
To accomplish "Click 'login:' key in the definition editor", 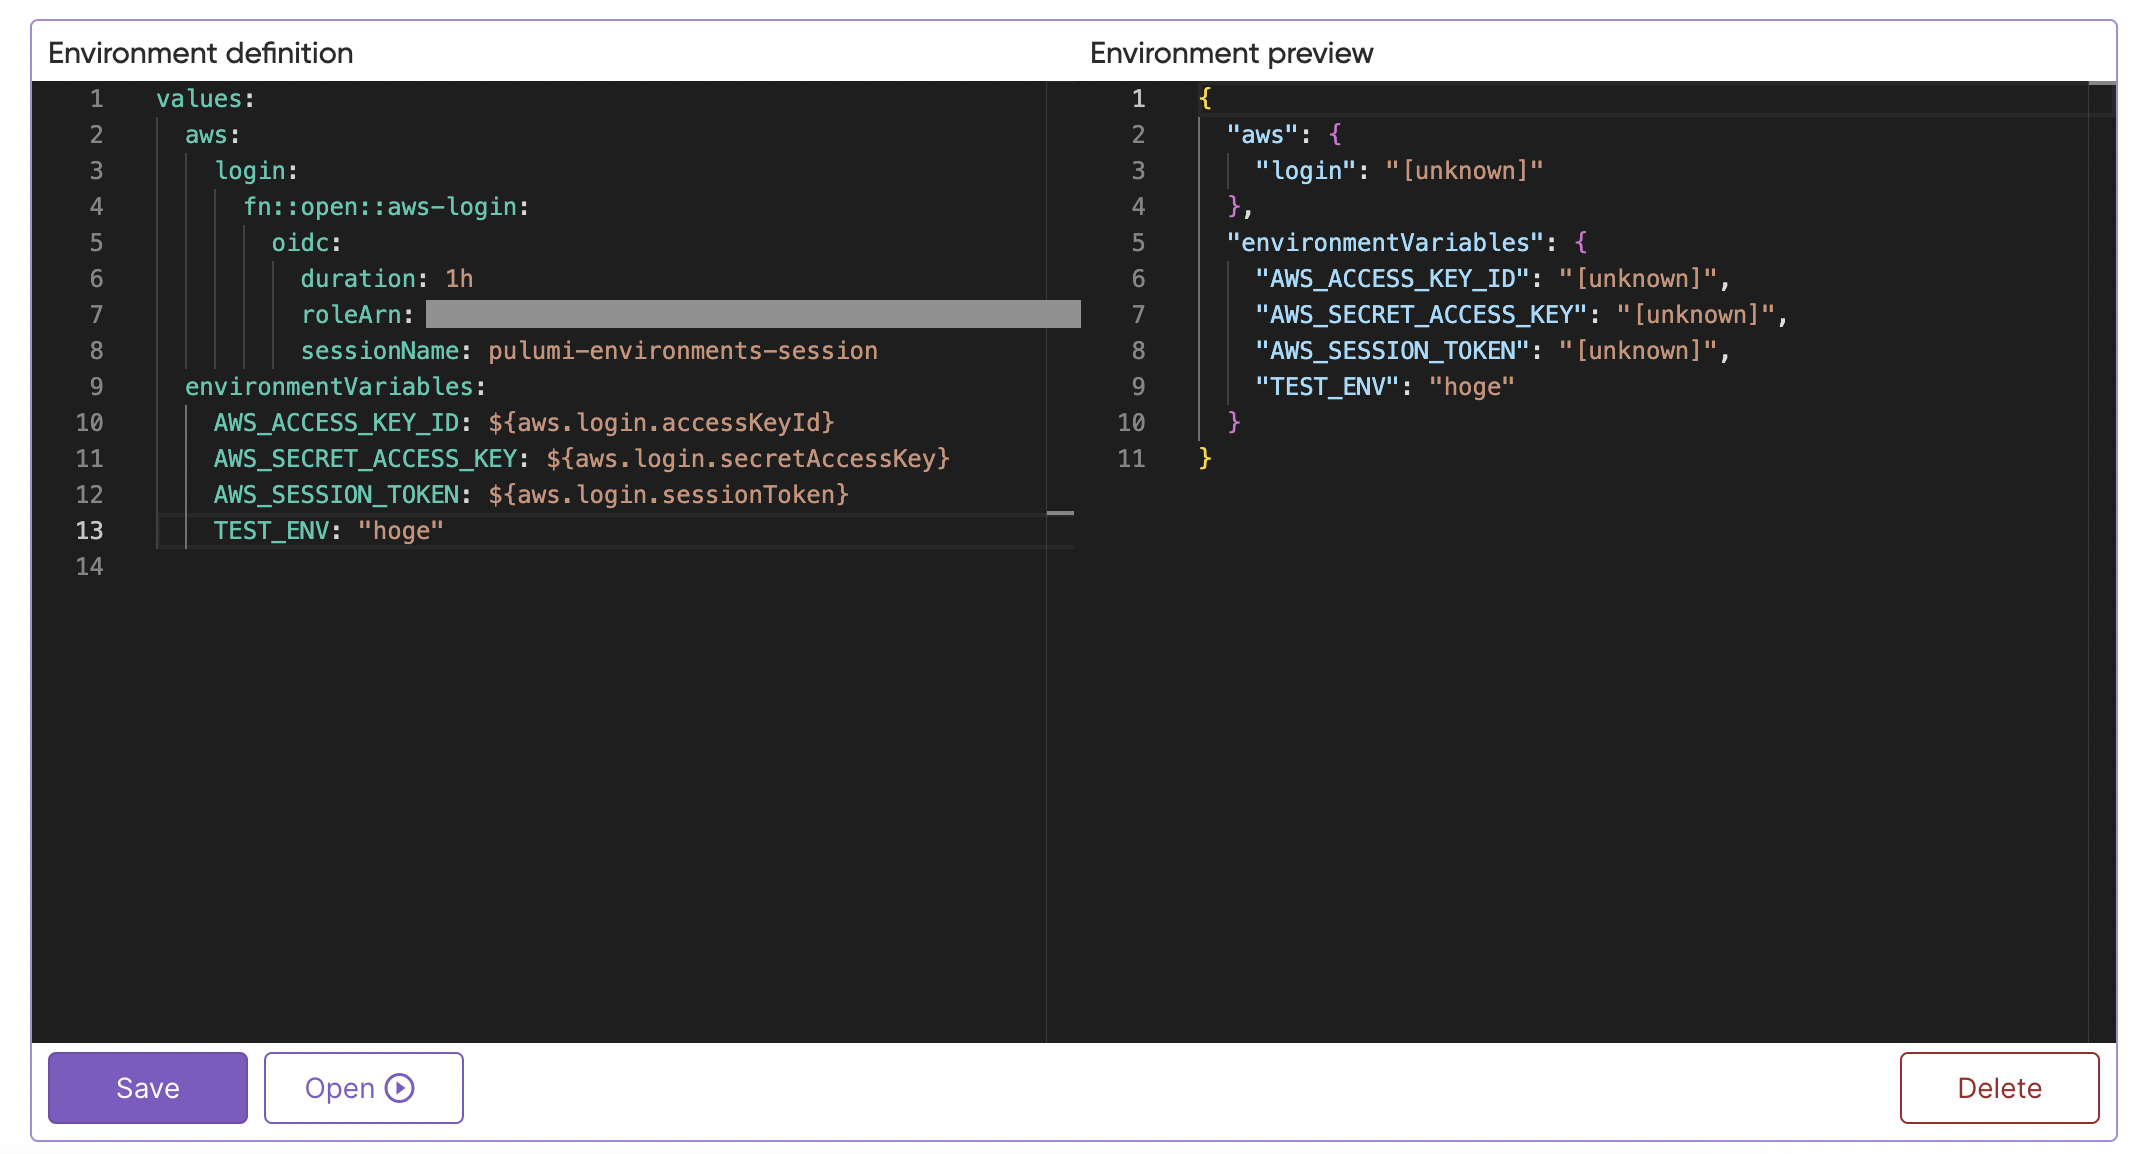I will point(257,171).
